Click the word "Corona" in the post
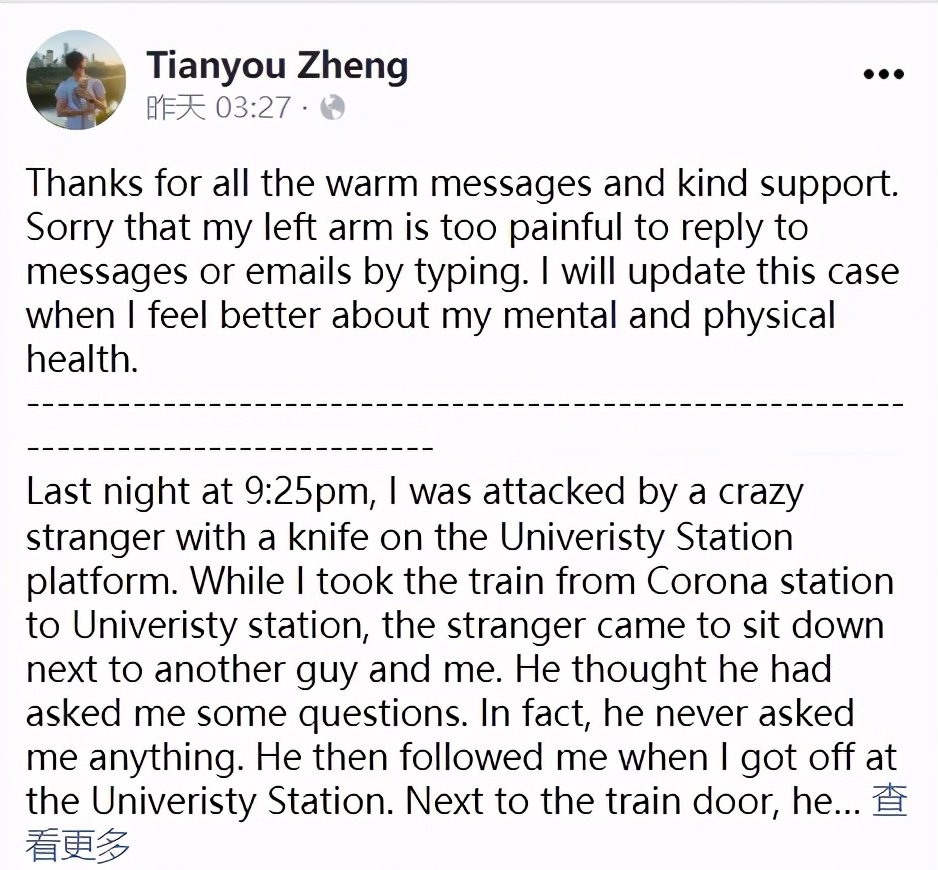This screenshot has height=870, width=938. (706, 581)
